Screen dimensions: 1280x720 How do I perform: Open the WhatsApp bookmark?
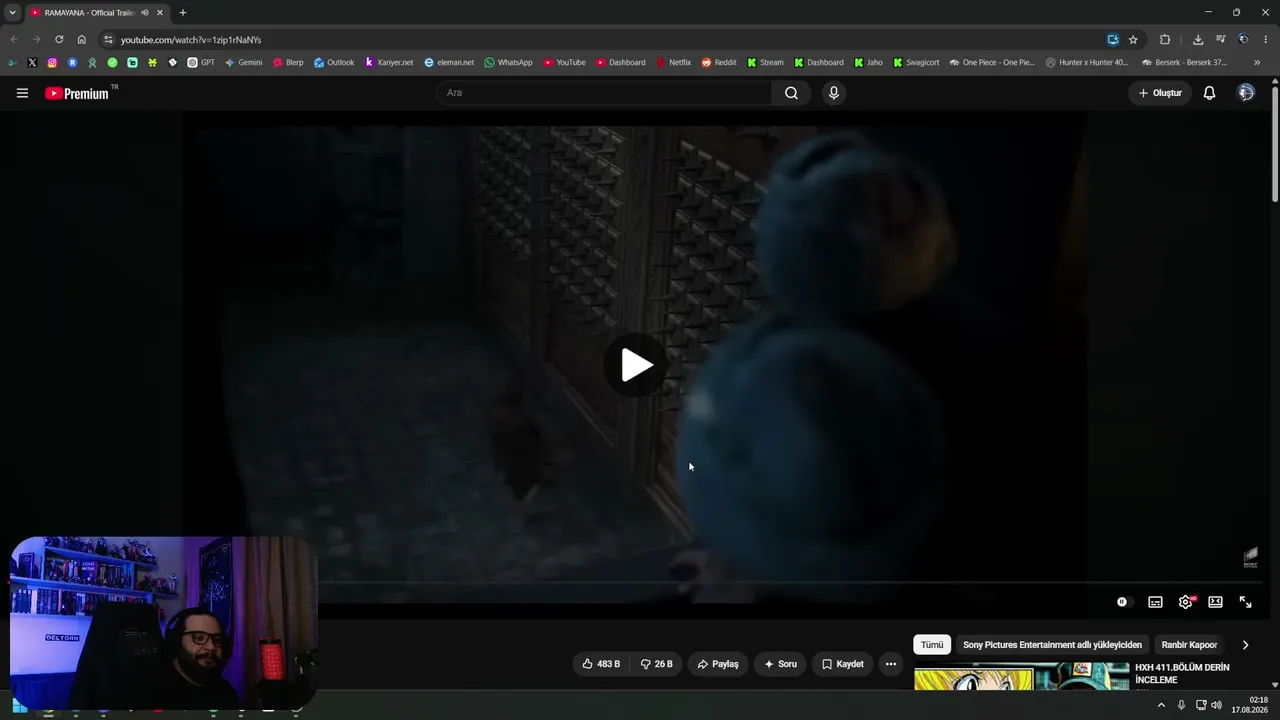click(x=508, y=62)
